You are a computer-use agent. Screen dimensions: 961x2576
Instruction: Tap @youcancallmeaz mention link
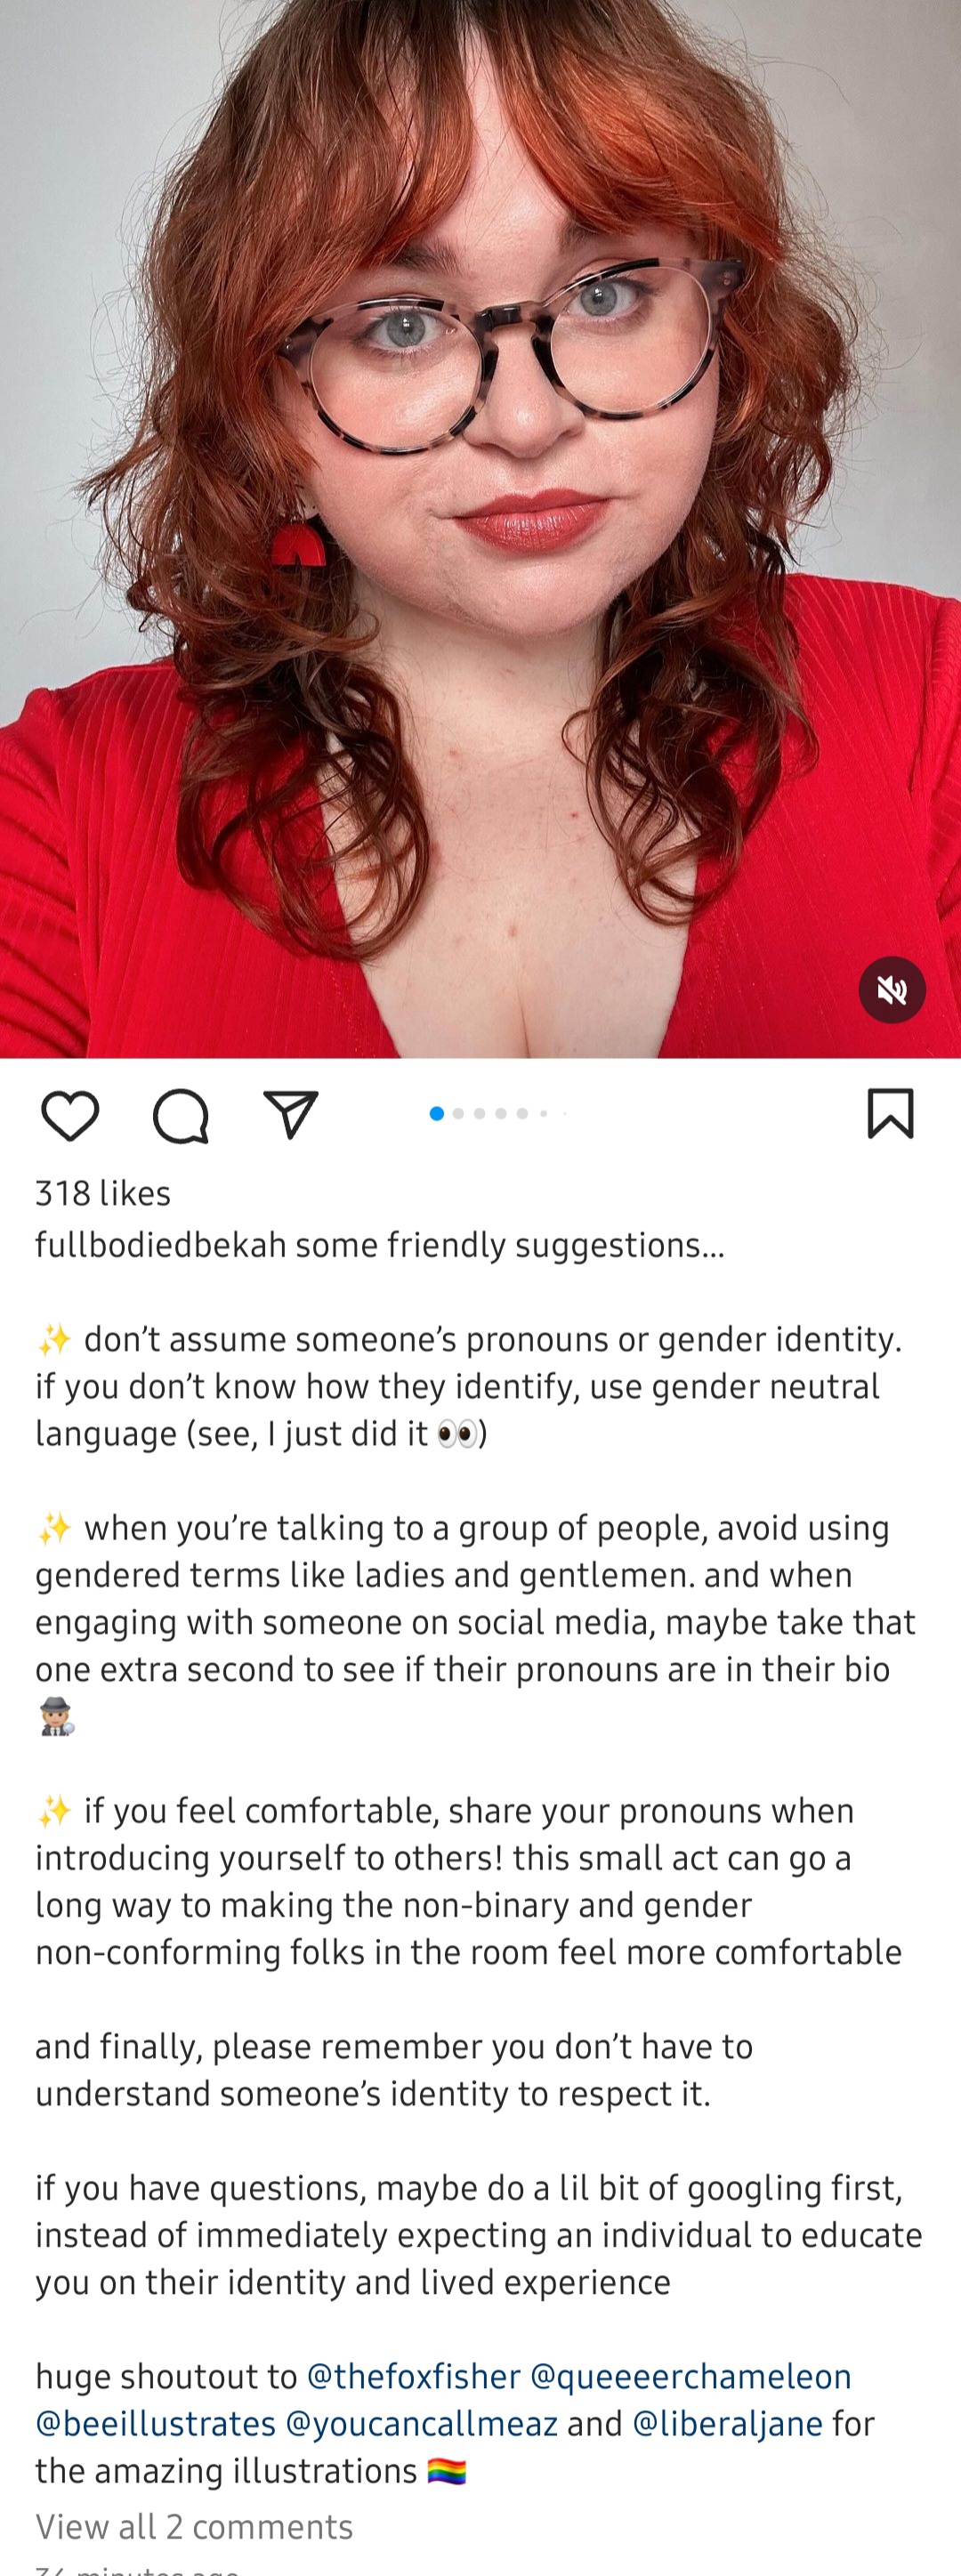[421, 2423]
